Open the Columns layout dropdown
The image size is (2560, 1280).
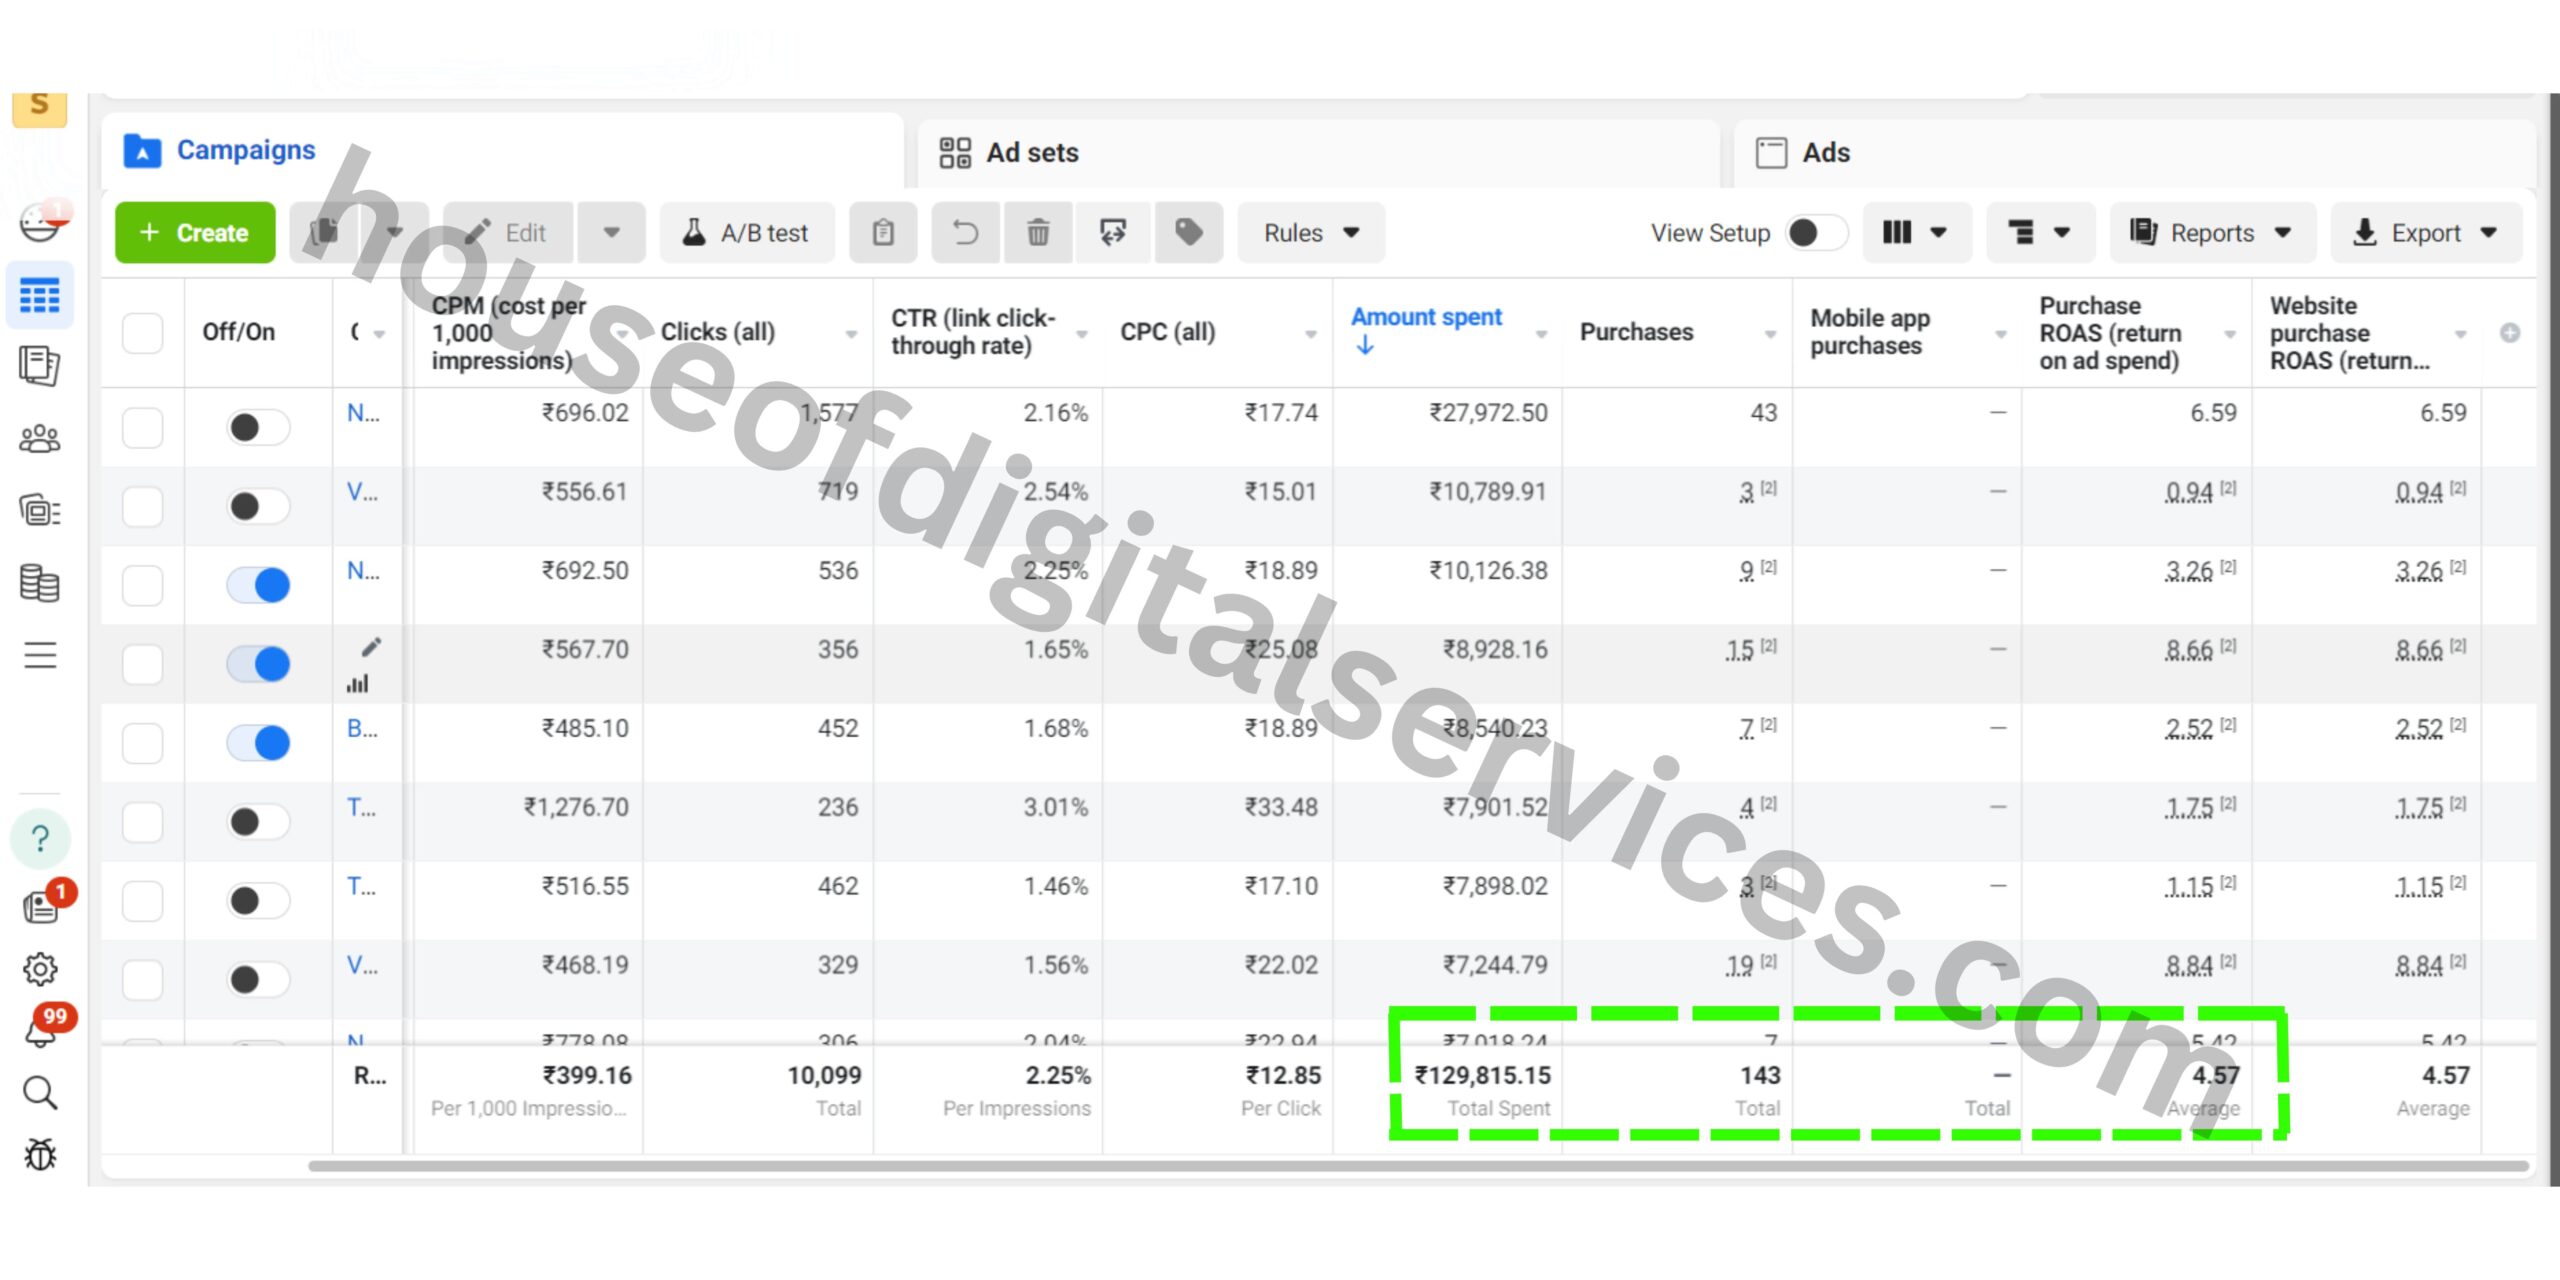click(1916, 233)
